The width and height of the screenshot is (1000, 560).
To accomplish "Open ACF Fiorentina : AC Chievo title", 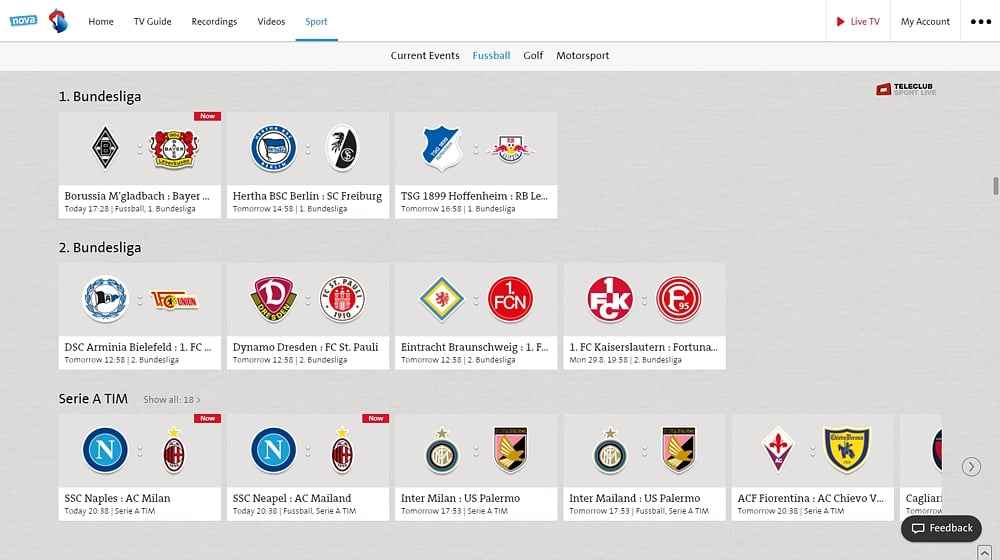I will (x=811, y=498).
